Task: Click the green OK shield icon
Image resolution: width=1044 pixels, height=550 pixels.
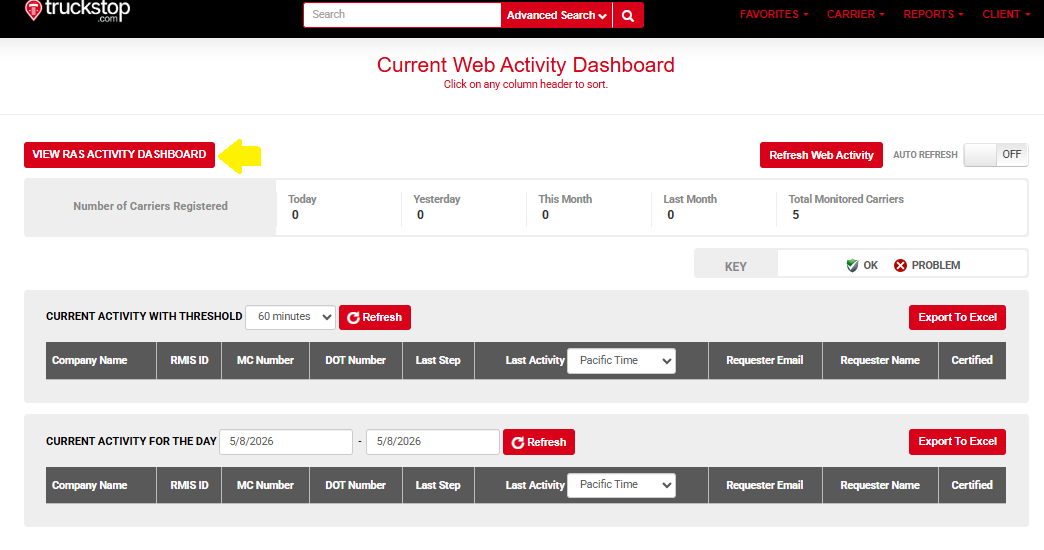Action: coord(852,266)
